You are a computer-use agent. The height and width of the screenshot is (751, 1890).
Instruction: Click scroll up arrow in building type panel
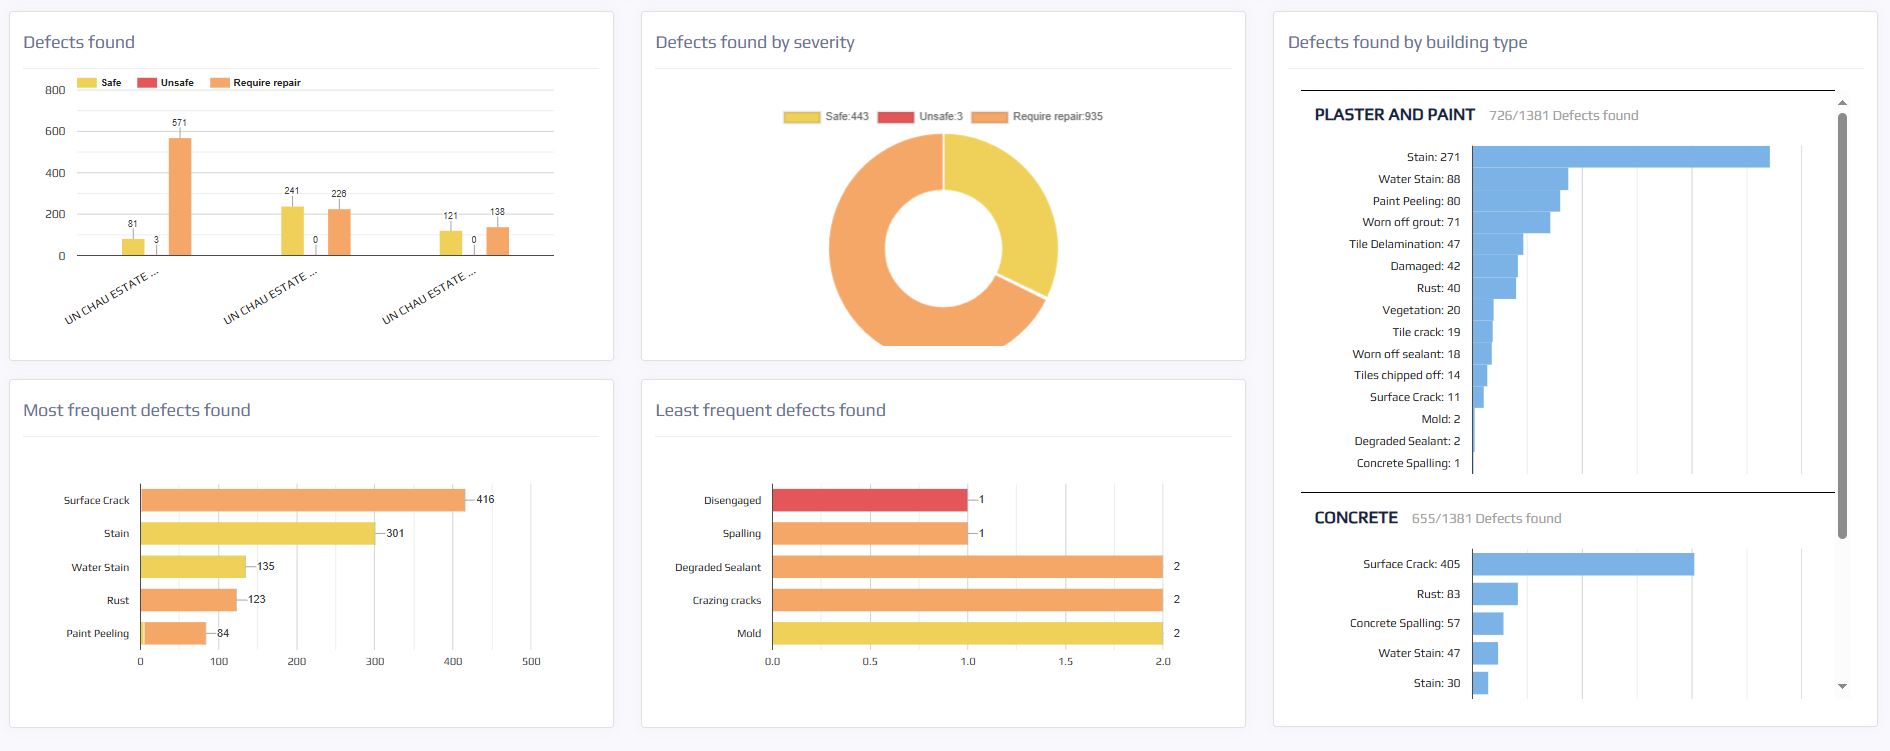[x=1842, y=103]
